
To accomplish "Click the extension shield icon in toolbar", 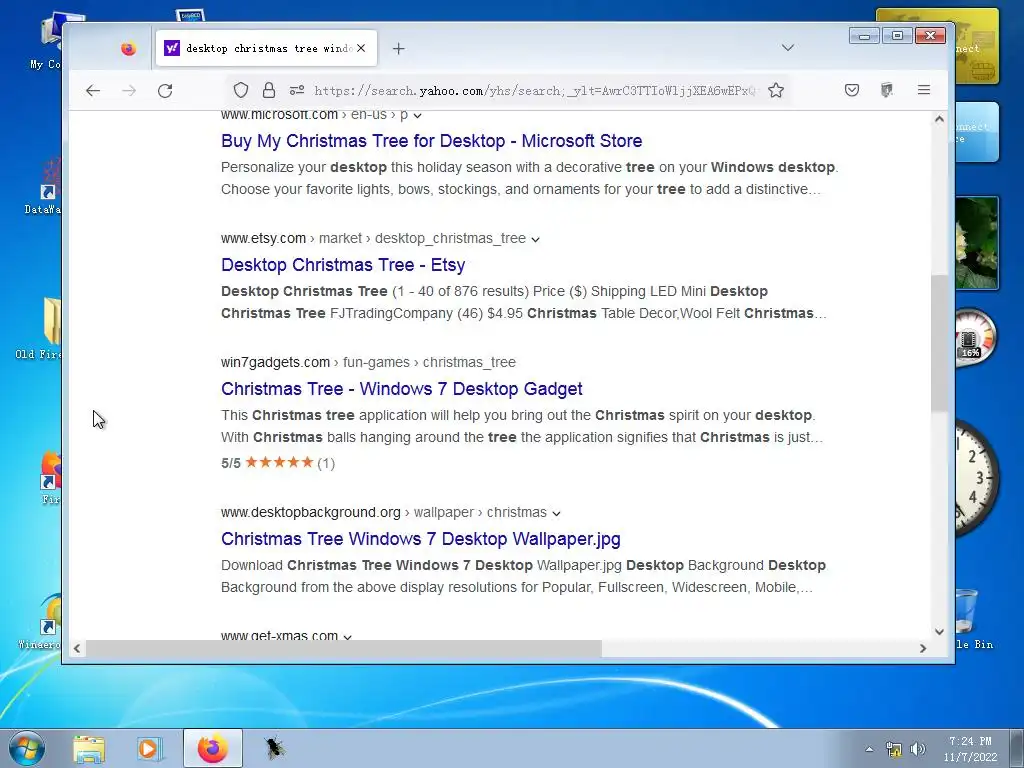I will click(x=886, y=90).
